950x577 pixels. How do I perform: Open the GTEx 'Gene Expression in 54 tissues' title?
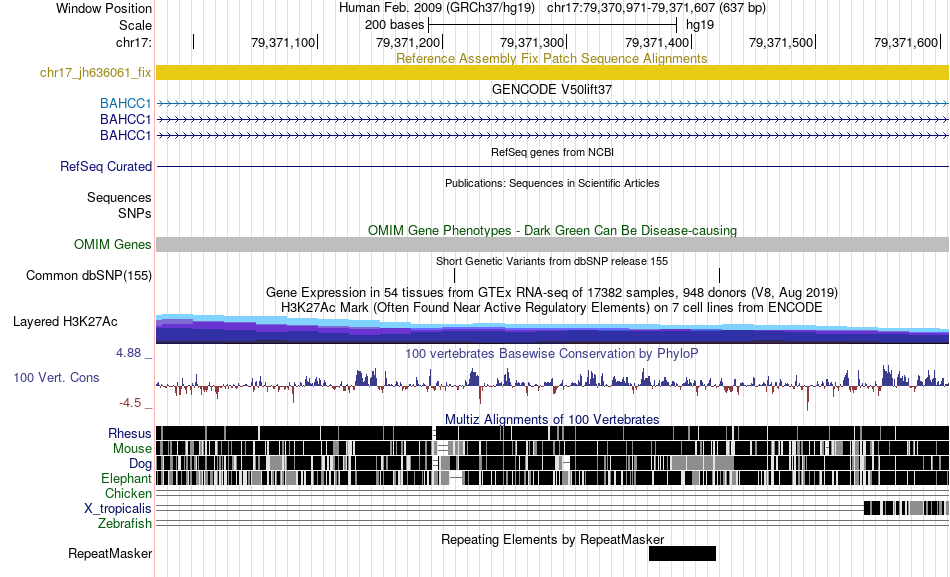coord(552,292)
